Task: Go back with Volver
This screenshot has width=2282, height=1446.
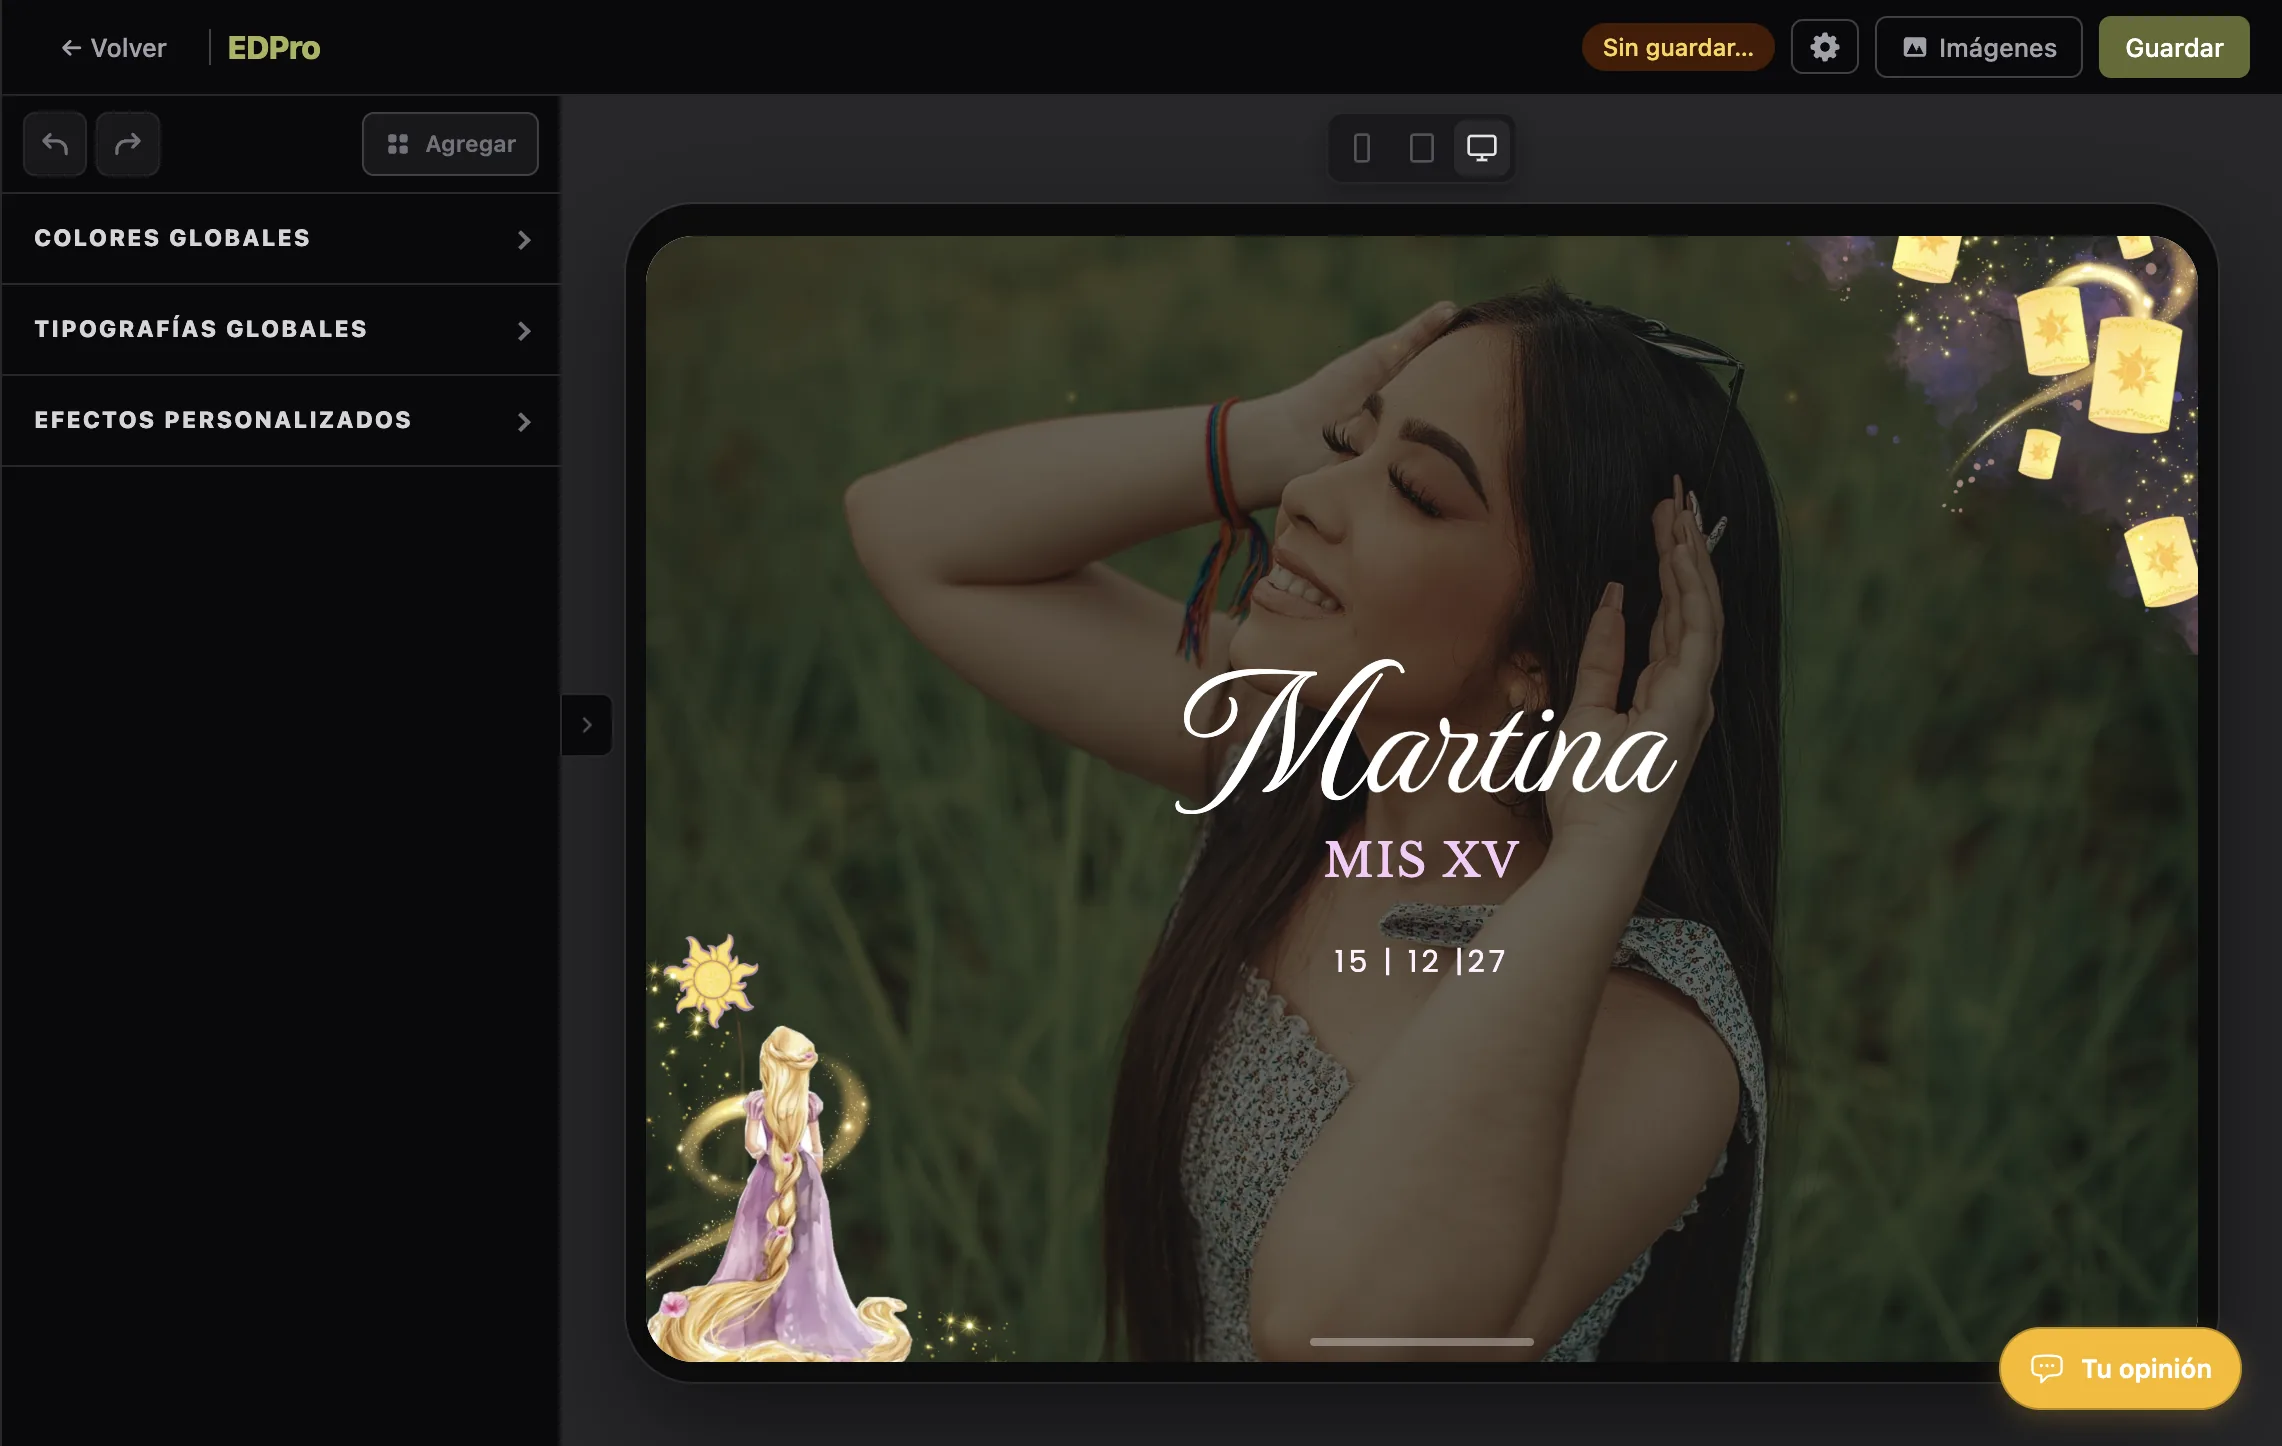Action: pos(114,48)
